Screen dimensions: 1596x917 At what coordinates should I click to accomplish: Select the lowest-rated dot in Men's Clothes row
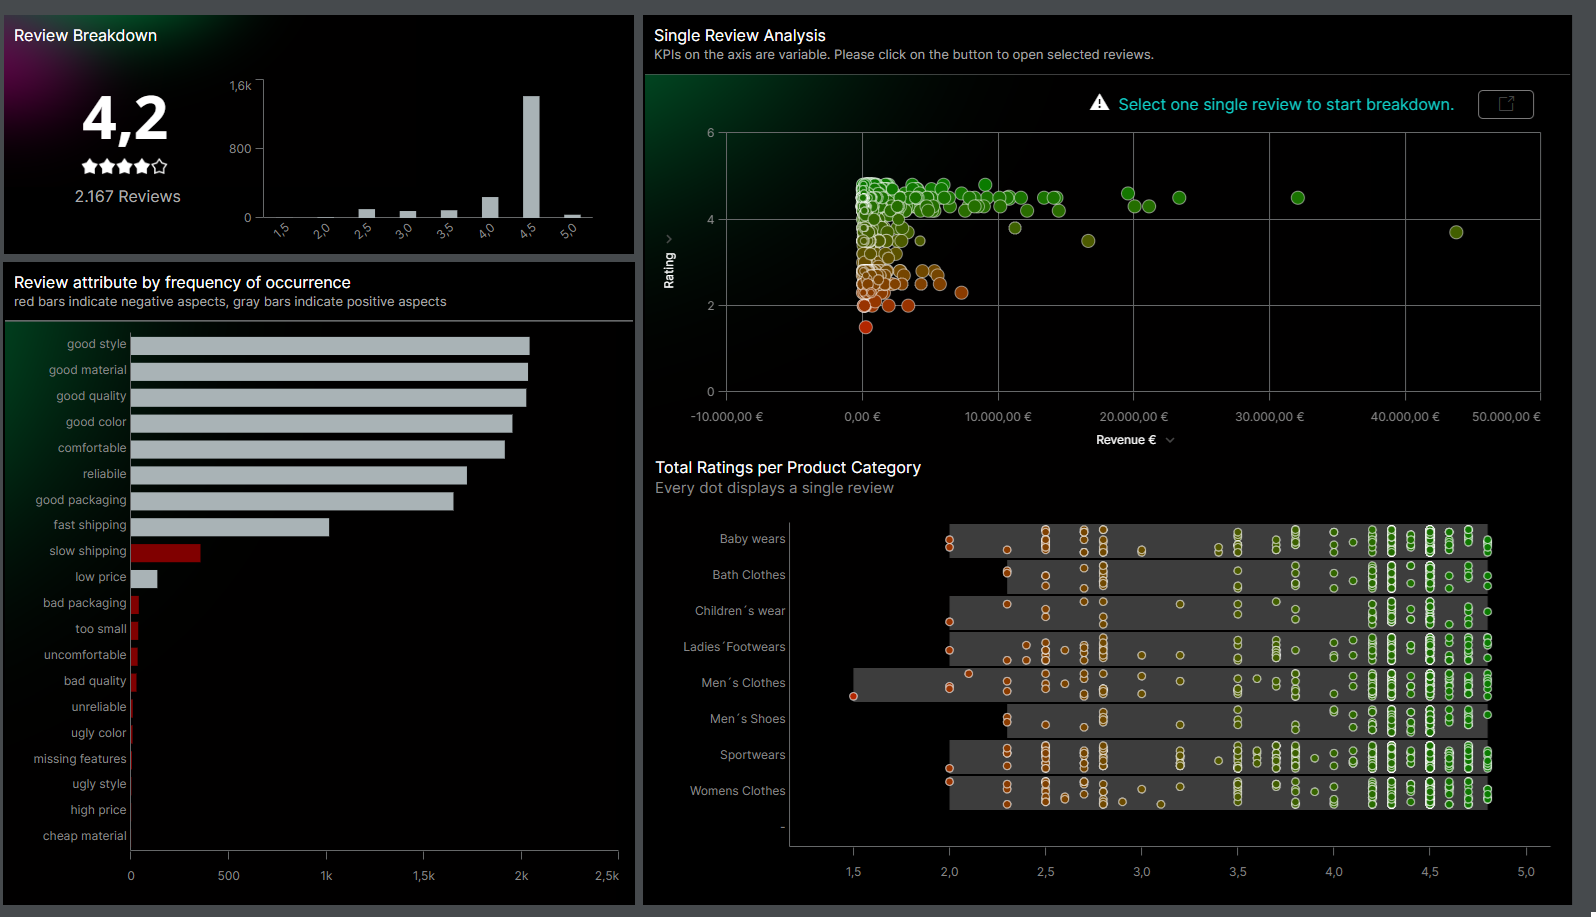853,696
